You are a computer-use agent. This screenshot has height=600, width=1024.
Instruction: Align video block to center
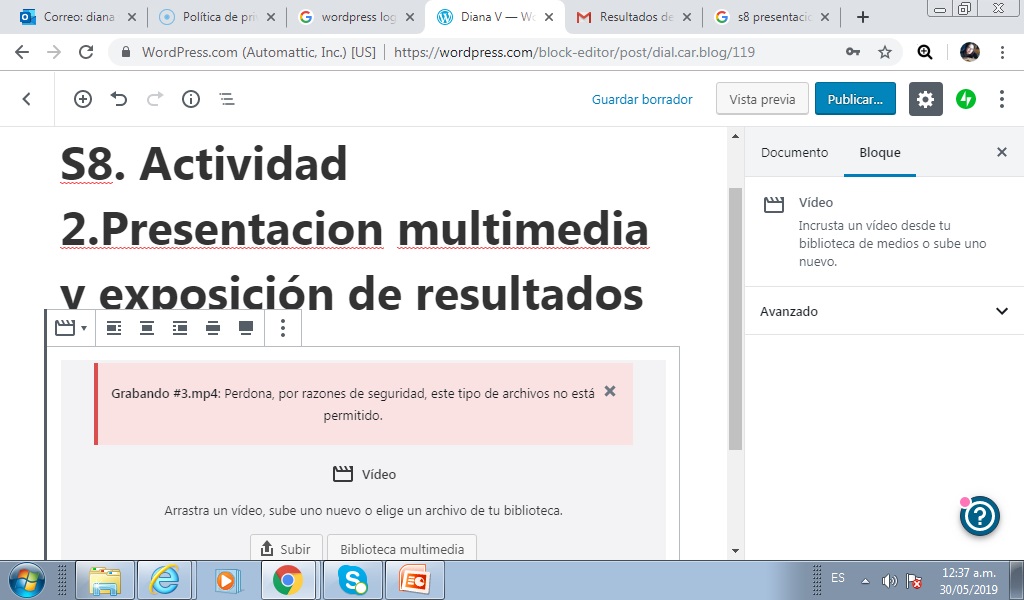click(x=147, y=328)
